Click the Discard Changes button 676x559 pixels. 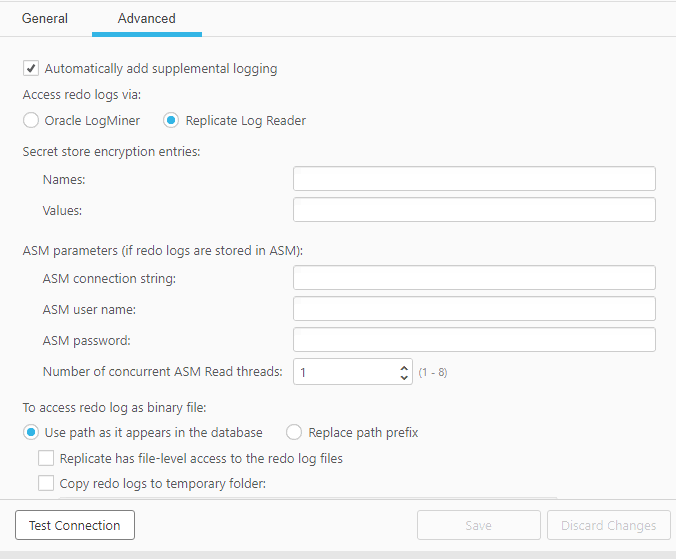pyautogui.click(x=608, y=525)
